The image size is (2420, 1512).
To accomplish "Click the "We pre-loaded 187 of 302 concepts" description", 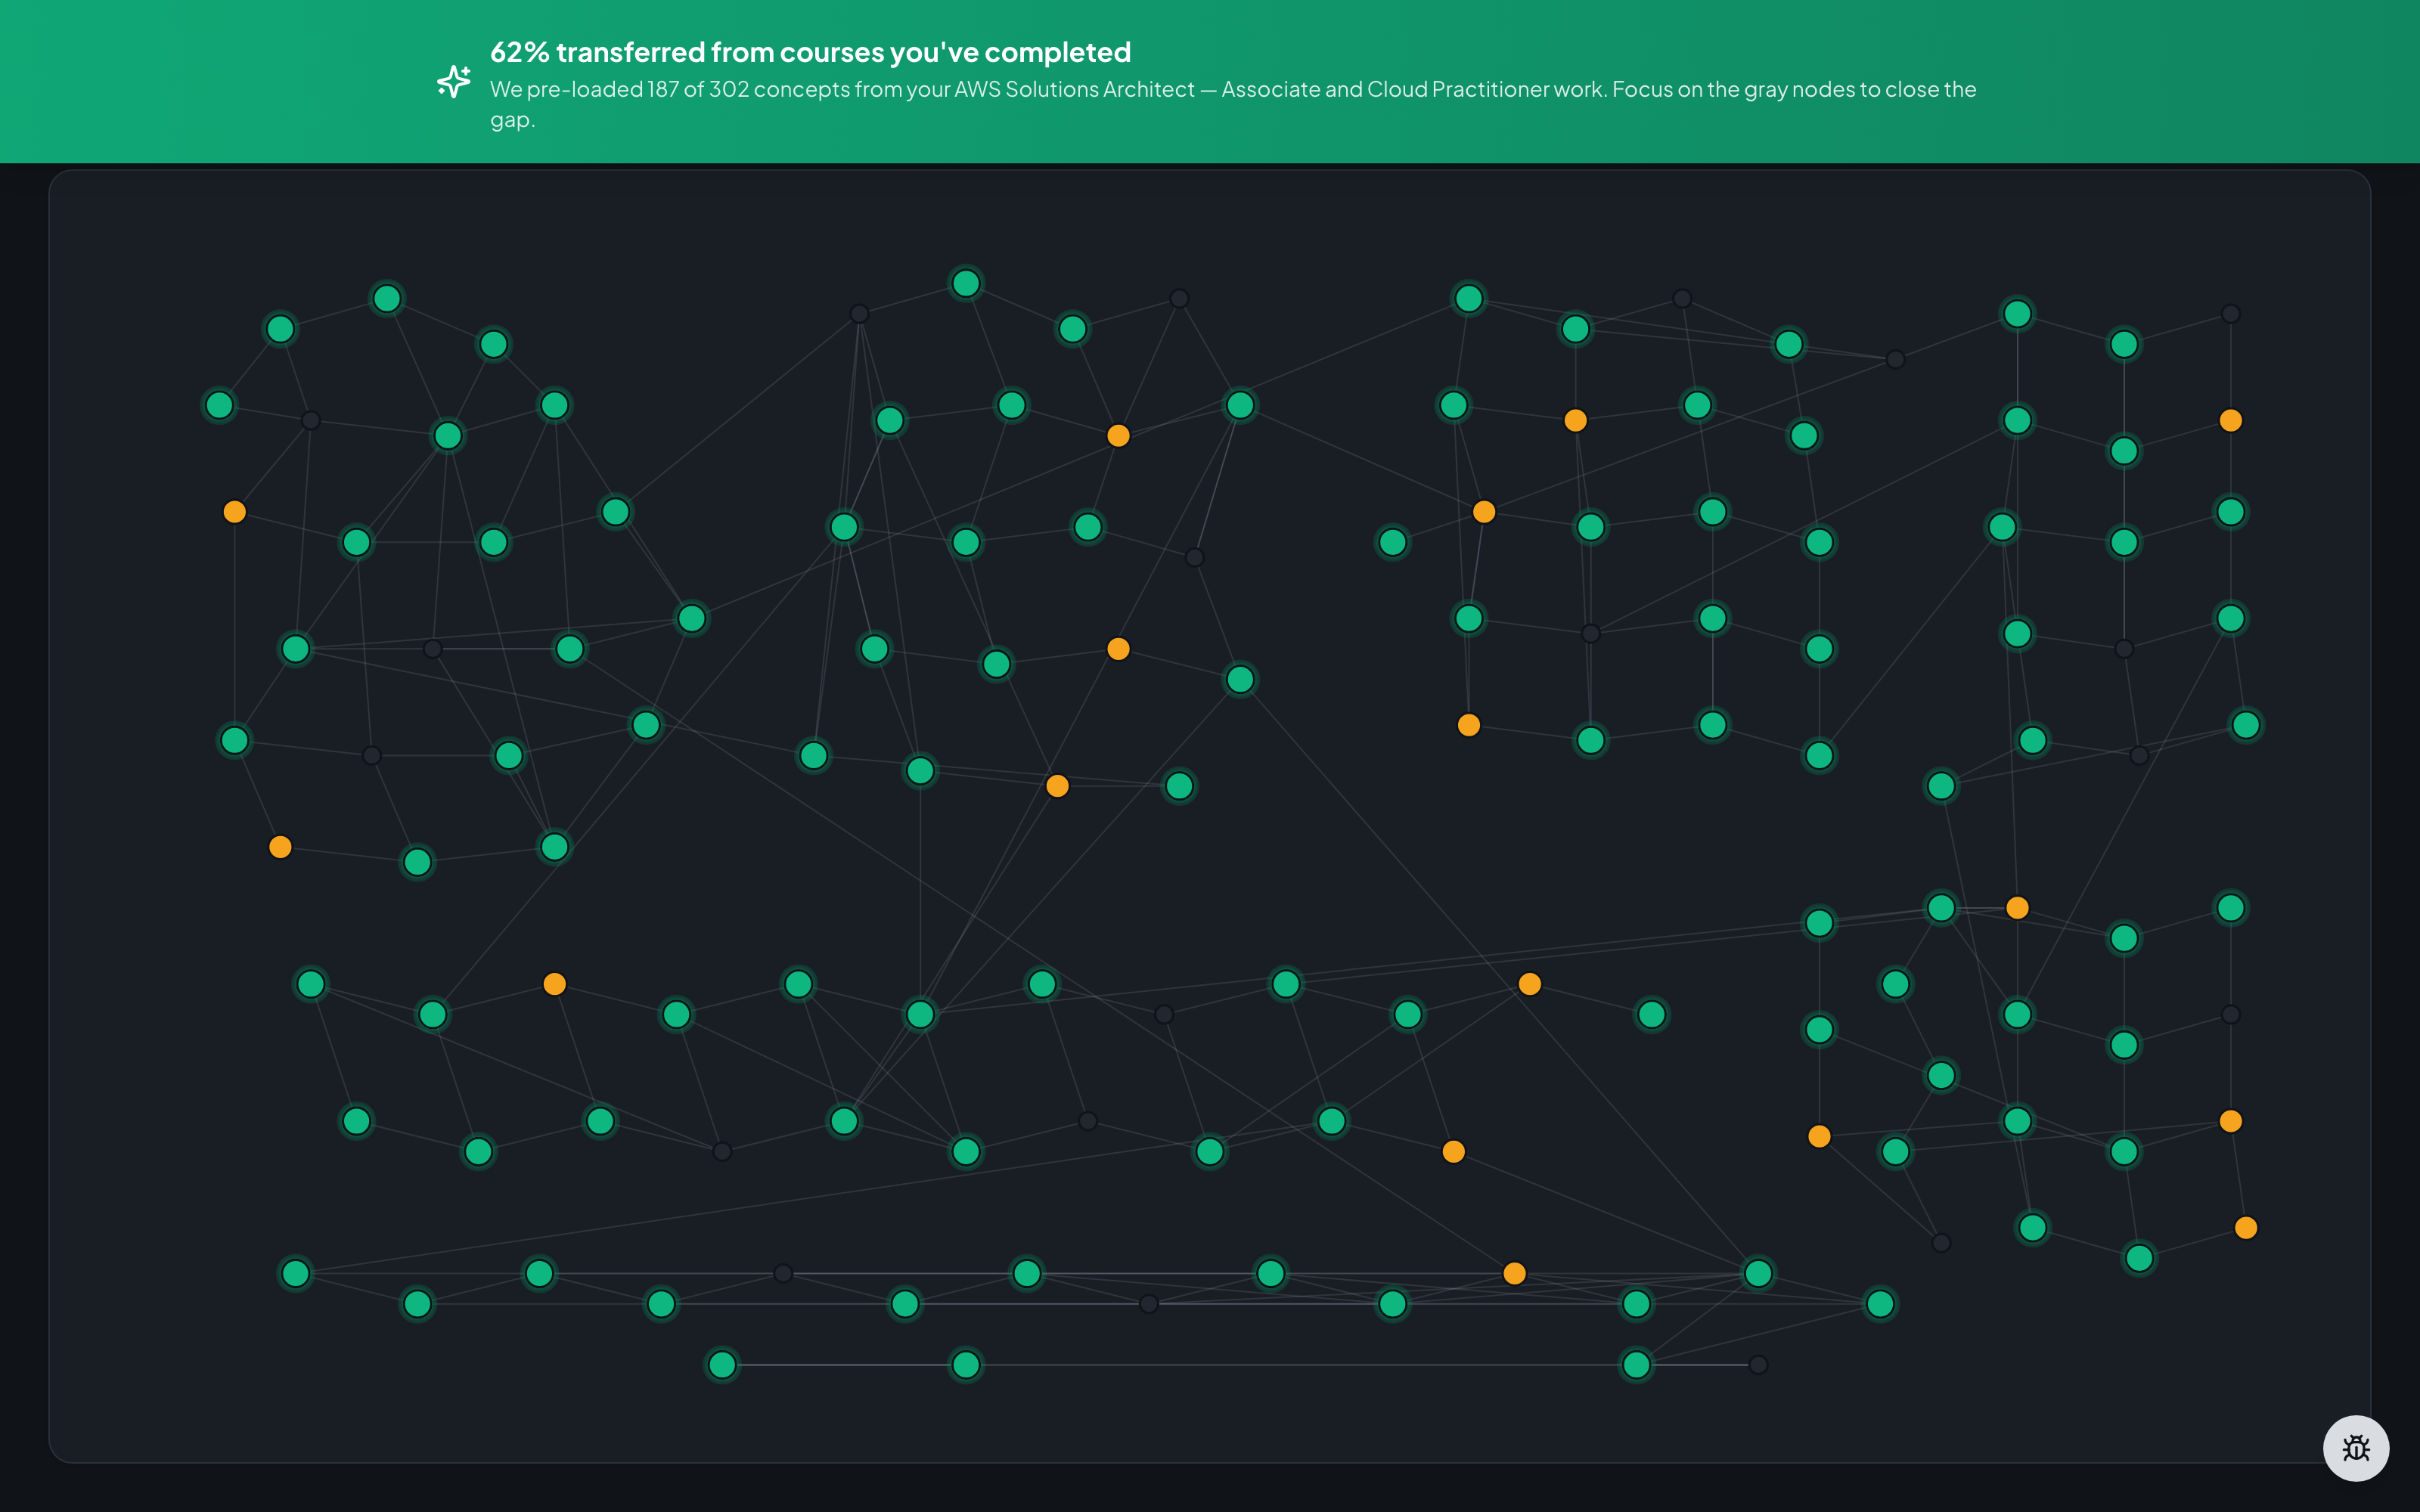I will coord(1233,104).
